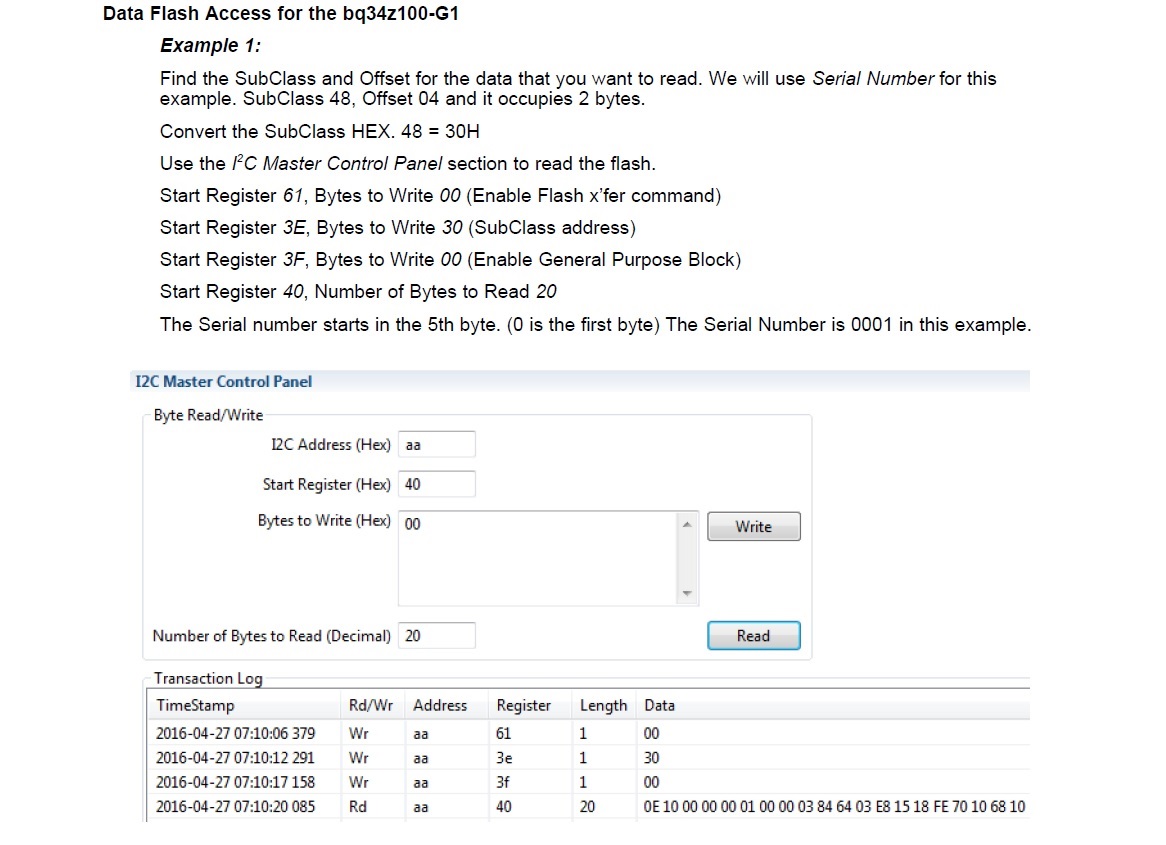The height and width of the screenshot is (845, 1166).
Task: Click the TimeStamp column header
Action: 244,705
